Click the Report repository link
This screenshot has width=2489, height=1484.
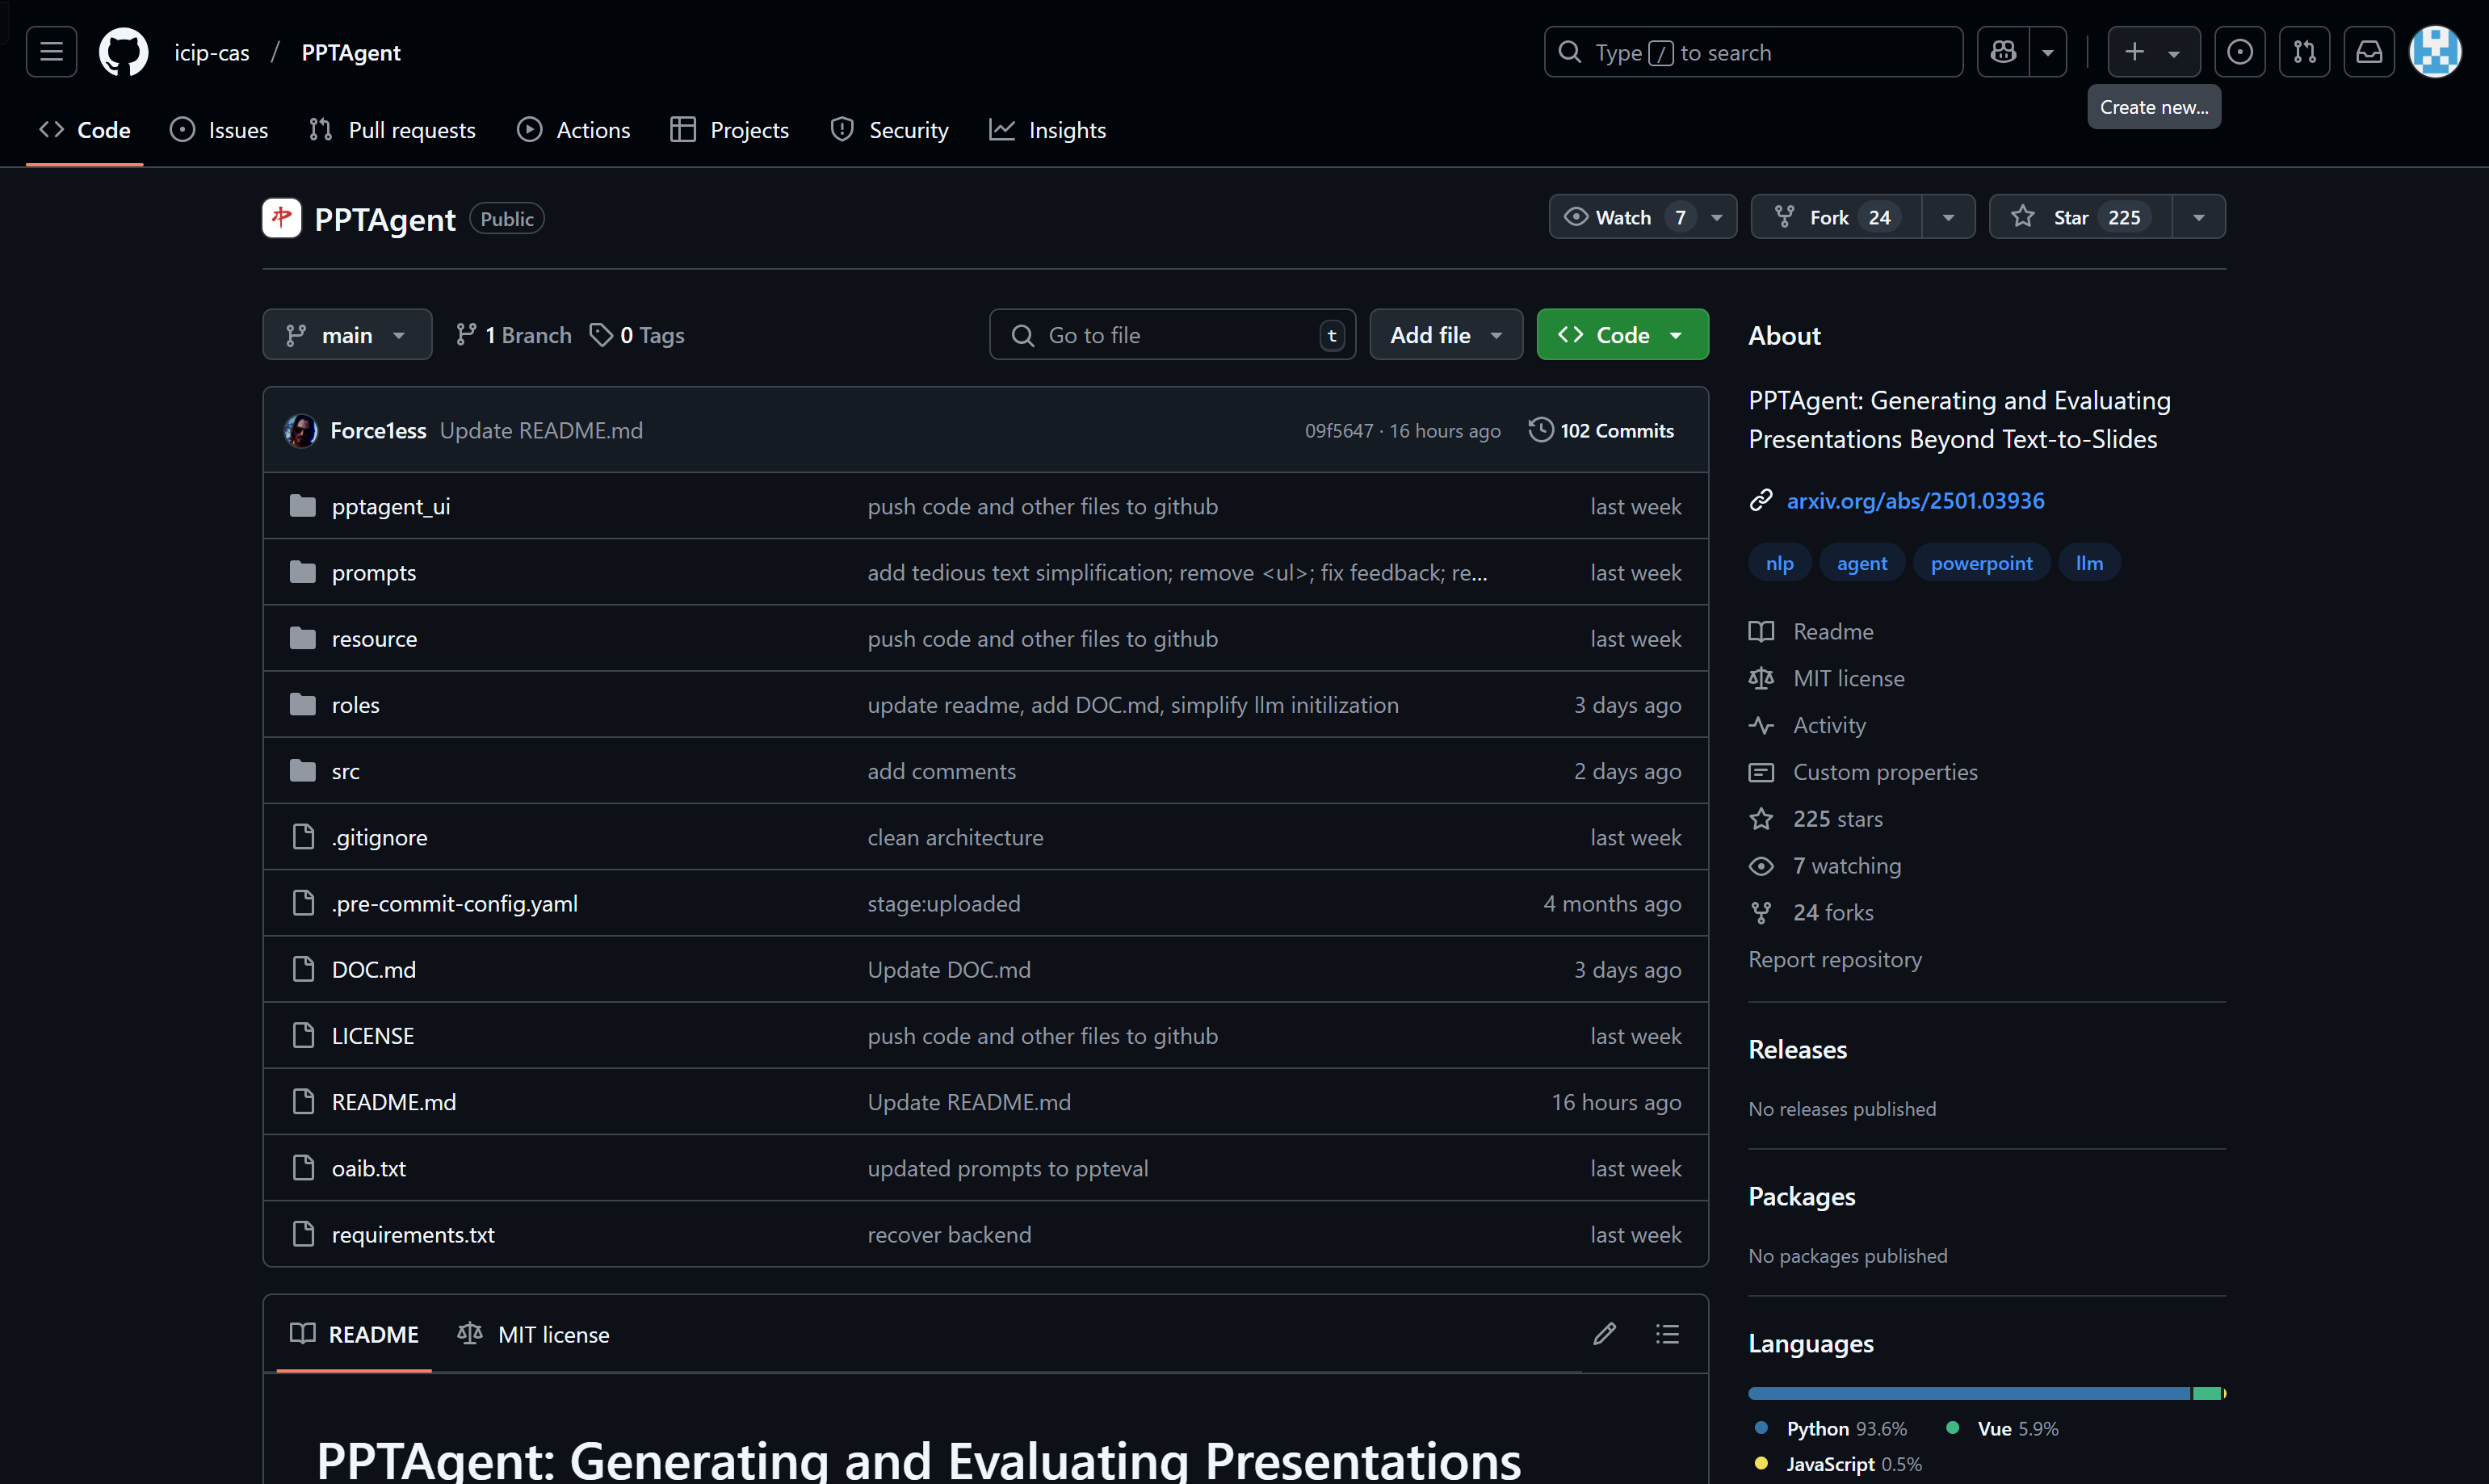point(1835,959)
